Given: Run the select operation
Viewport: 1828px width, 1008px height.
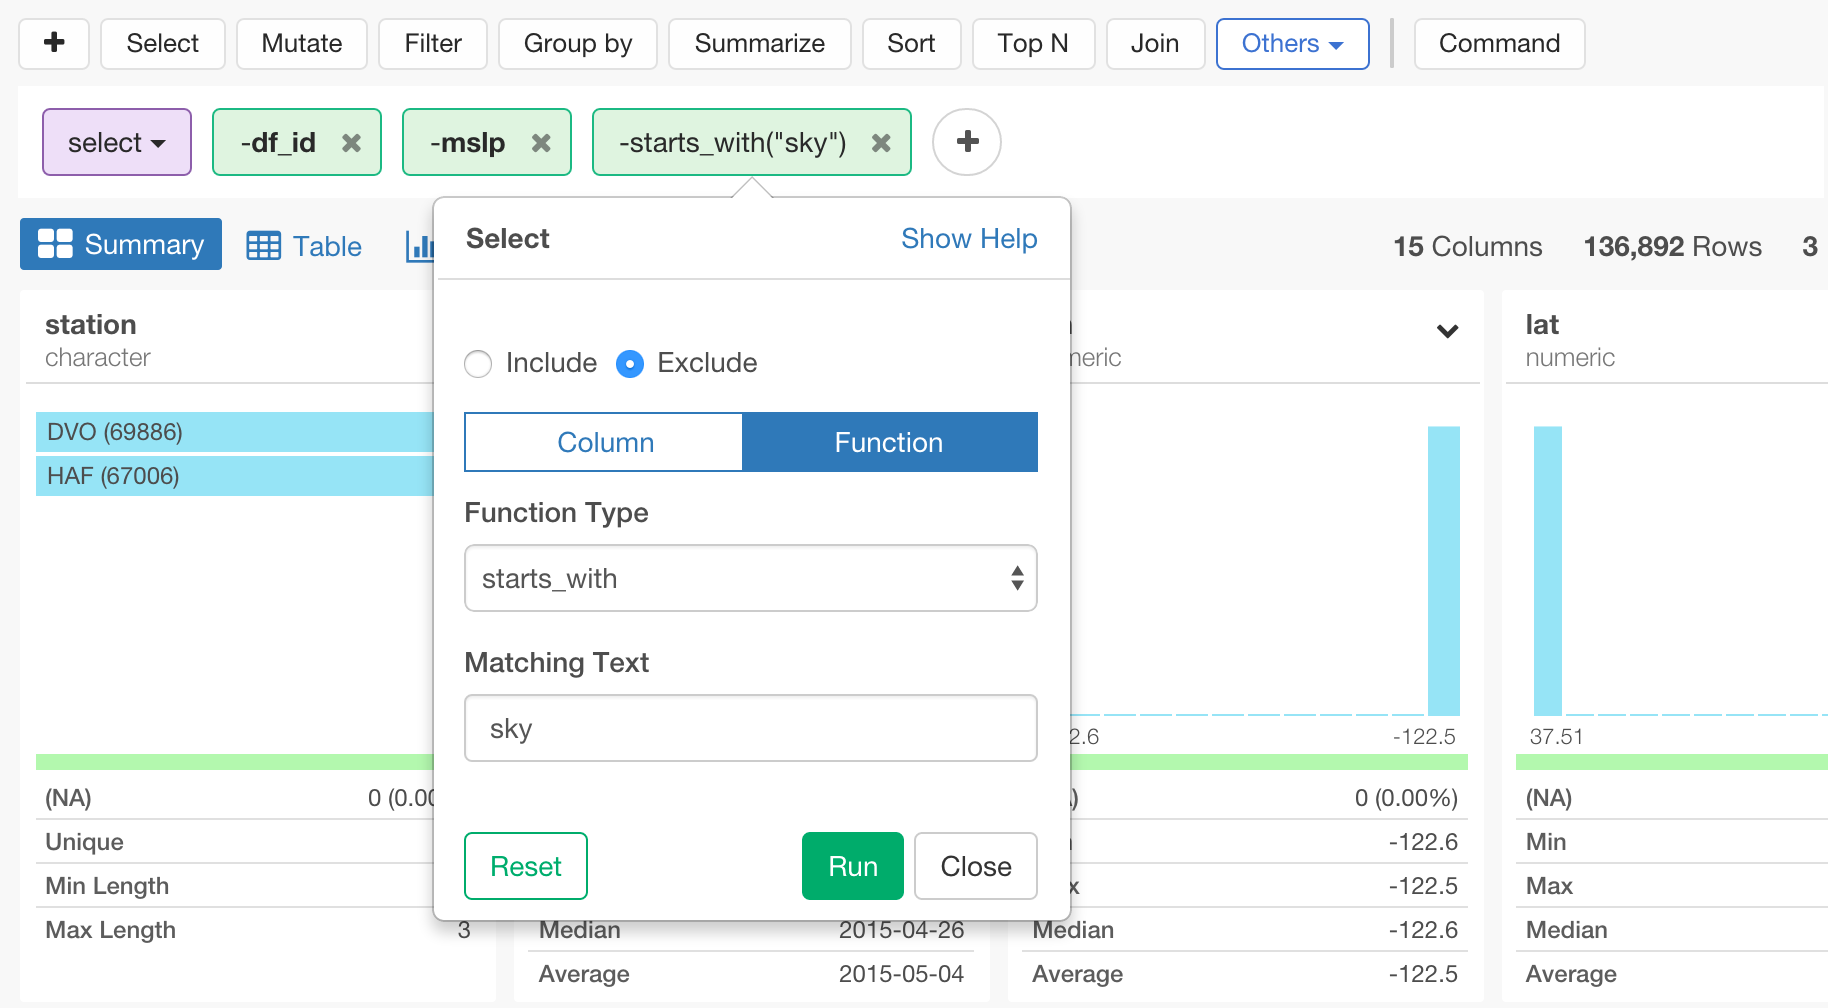Looking at the screenshot, I should point(851,866).
